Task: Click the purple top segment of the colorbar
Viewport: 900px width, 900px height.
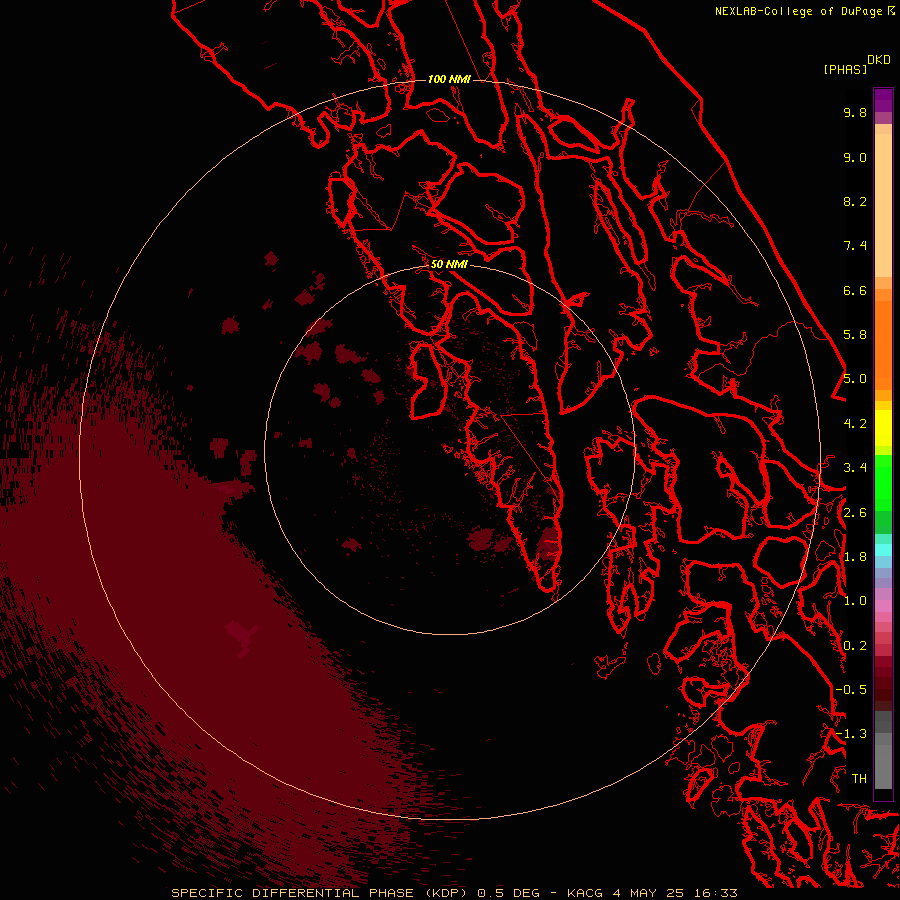Action: click(x=883, y=100)
